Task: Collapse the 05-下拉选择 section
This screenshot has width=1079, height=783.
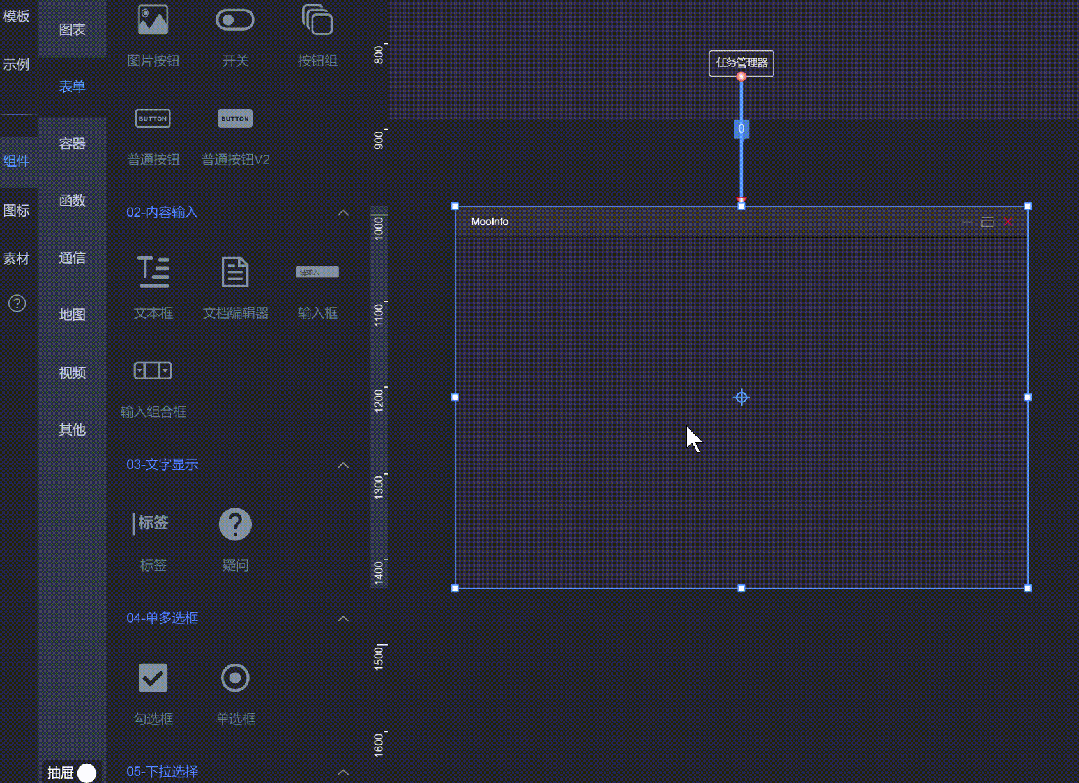Action: point(343,772)
